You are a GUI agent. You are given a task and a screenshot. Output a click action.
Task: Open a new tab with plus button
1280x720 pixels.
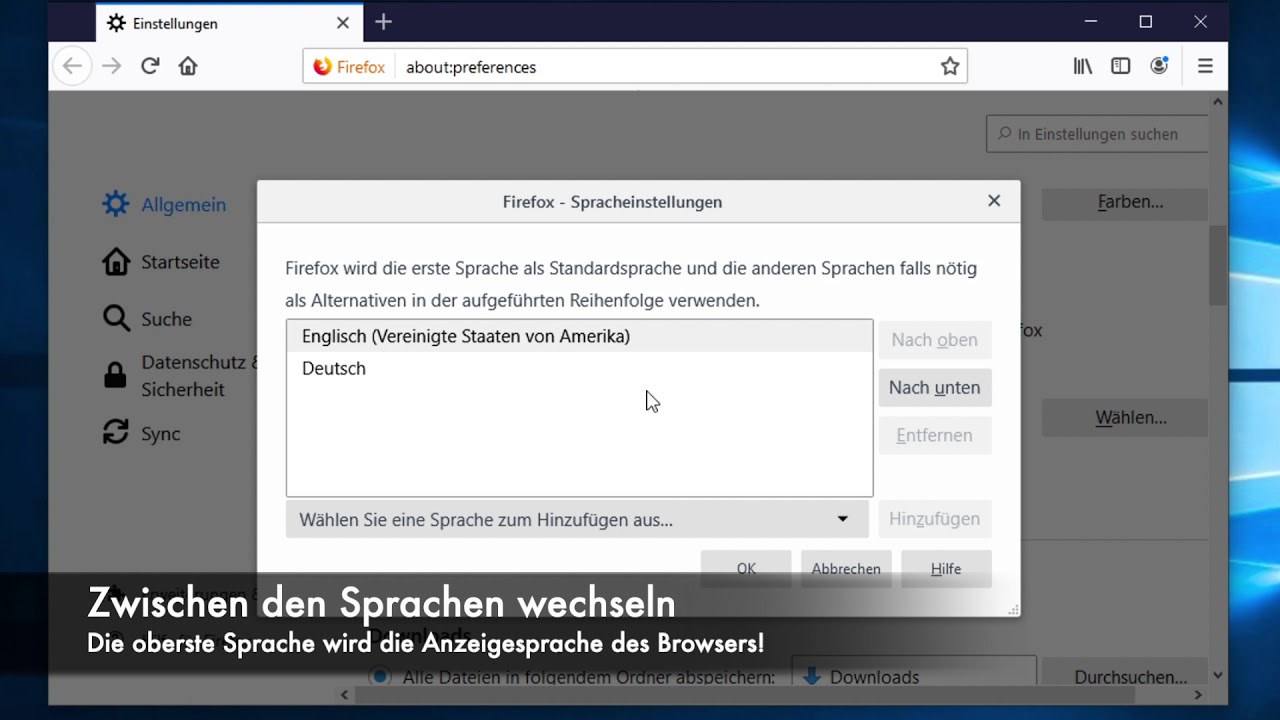click(384, 22)
